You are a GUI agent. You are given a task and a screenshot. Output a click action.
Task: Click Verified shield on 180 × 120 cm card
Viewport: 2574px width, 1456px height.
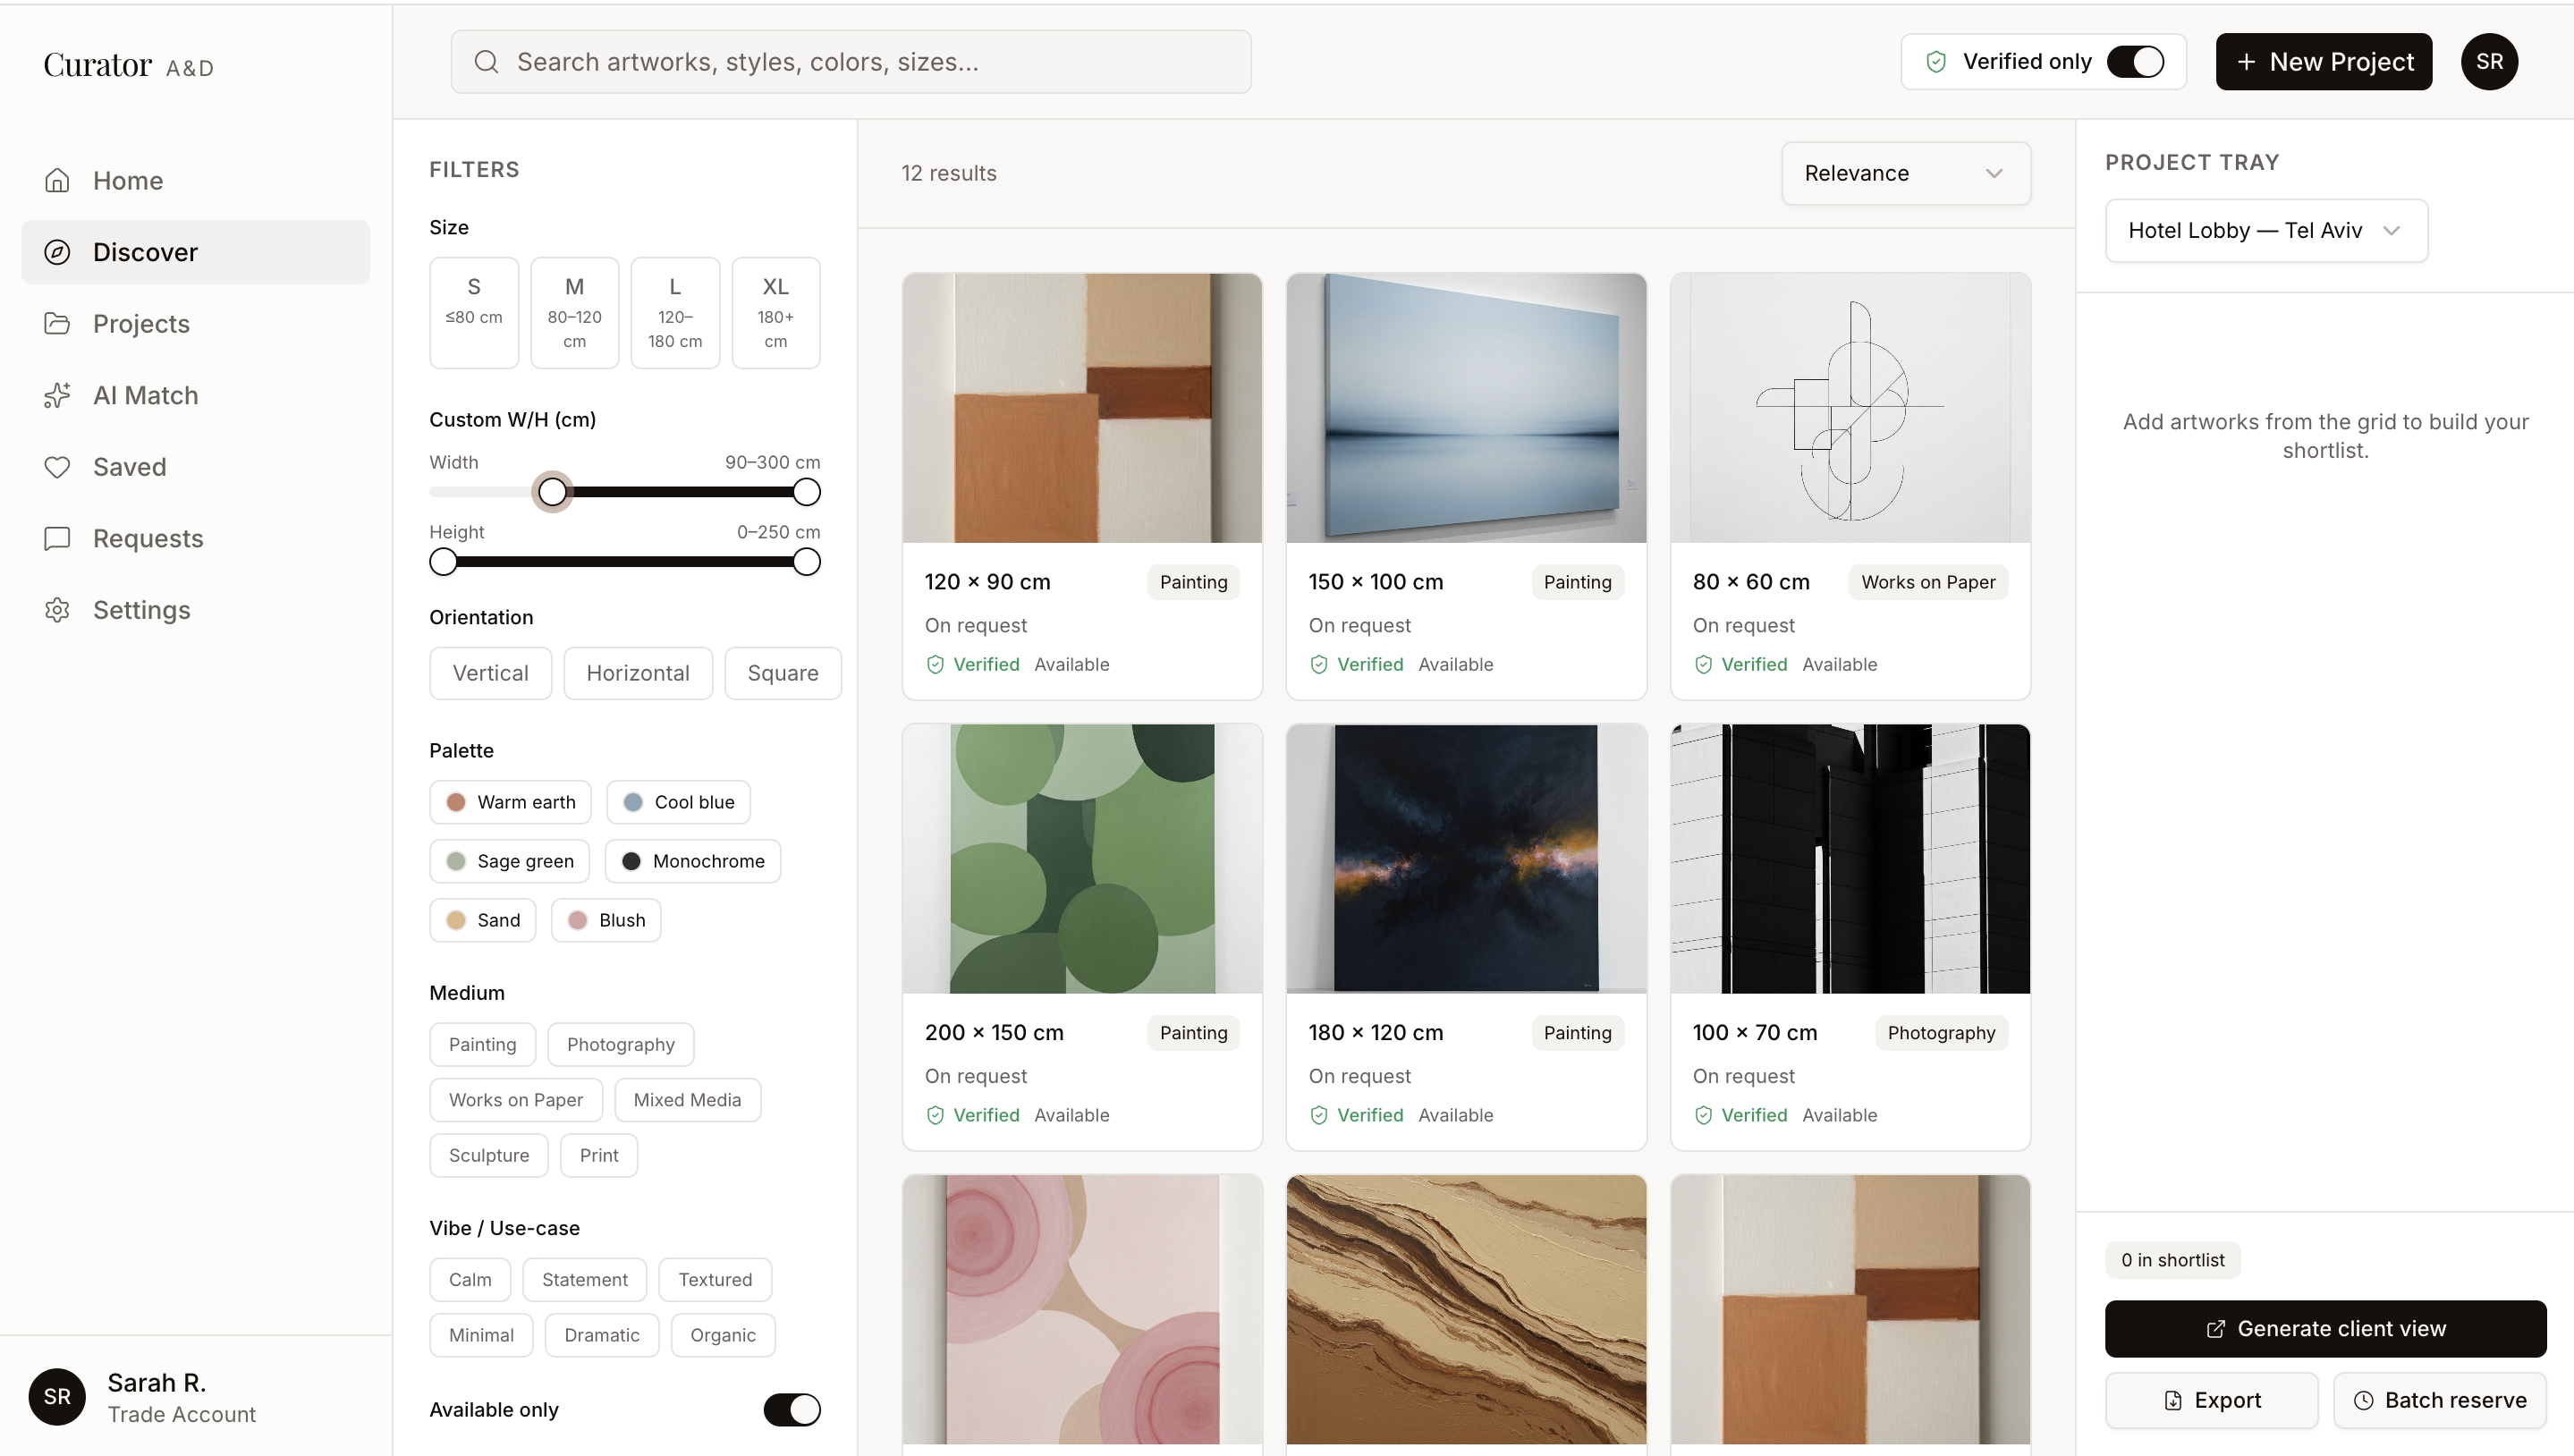click(1319, 1115)
